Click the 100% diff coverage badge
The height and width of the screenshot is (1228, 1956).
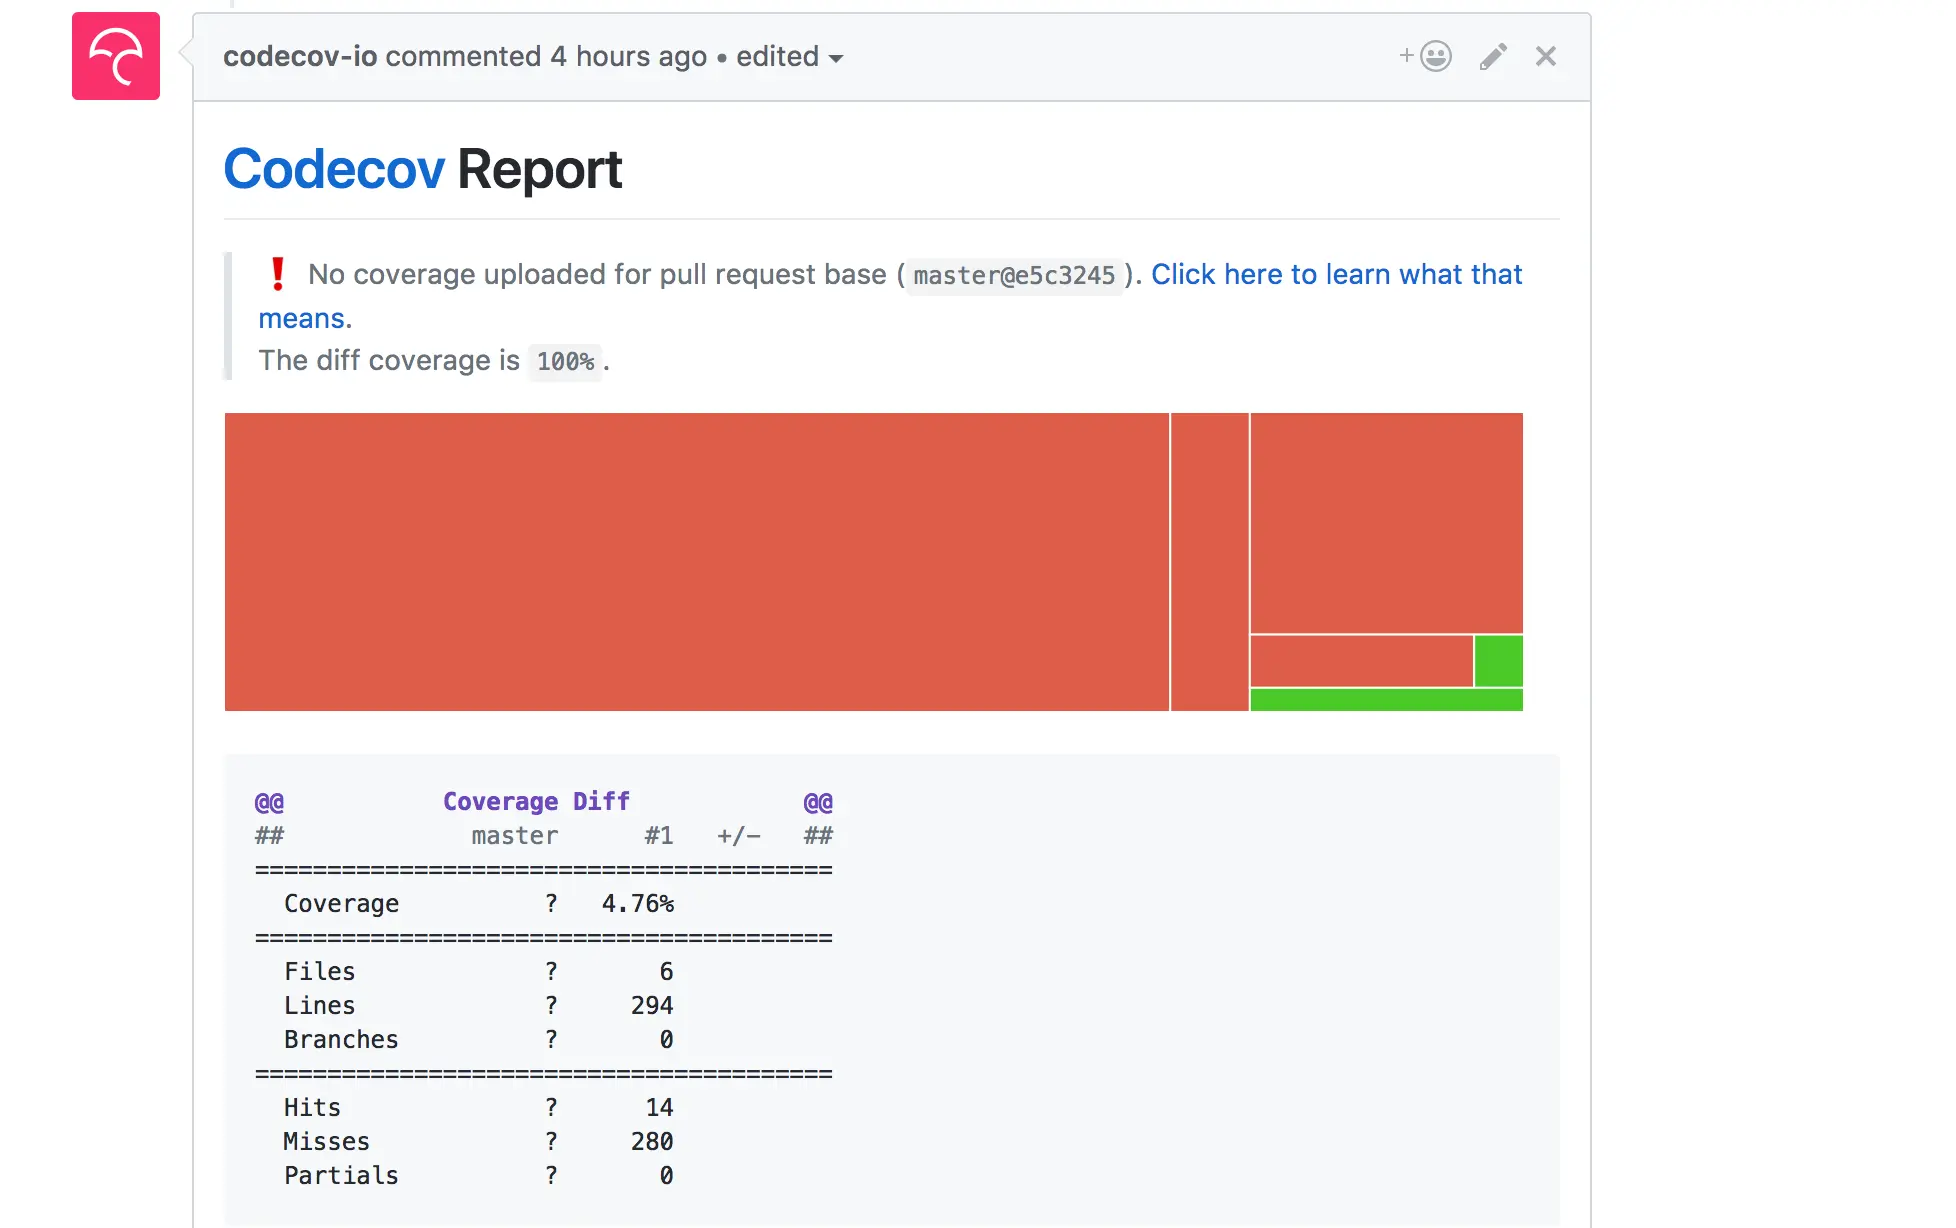pyautogui.click(x=565, y=362)
